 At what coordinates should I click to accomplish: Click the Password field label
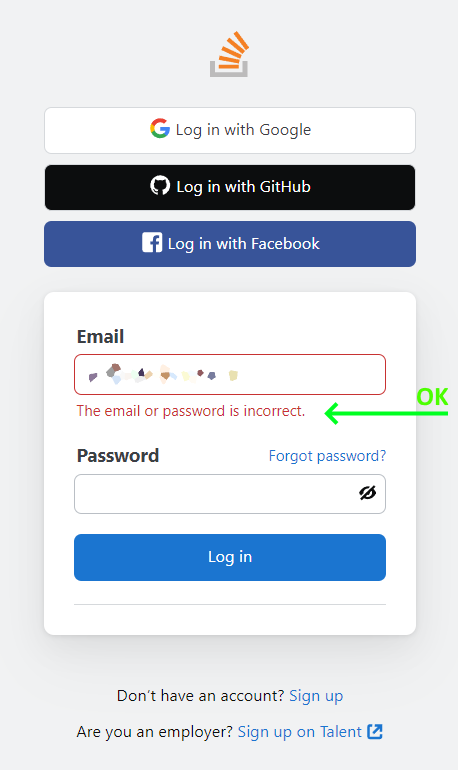(x=118, y=456)
